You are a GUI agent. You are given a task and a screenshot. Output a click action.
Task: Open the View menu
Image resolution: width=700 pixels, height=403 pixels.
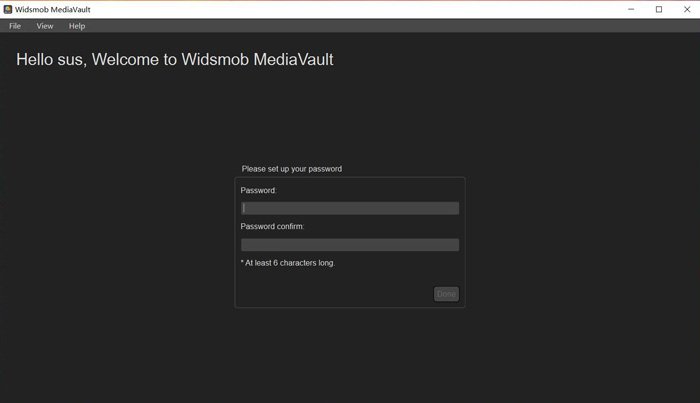click(45, 26)
